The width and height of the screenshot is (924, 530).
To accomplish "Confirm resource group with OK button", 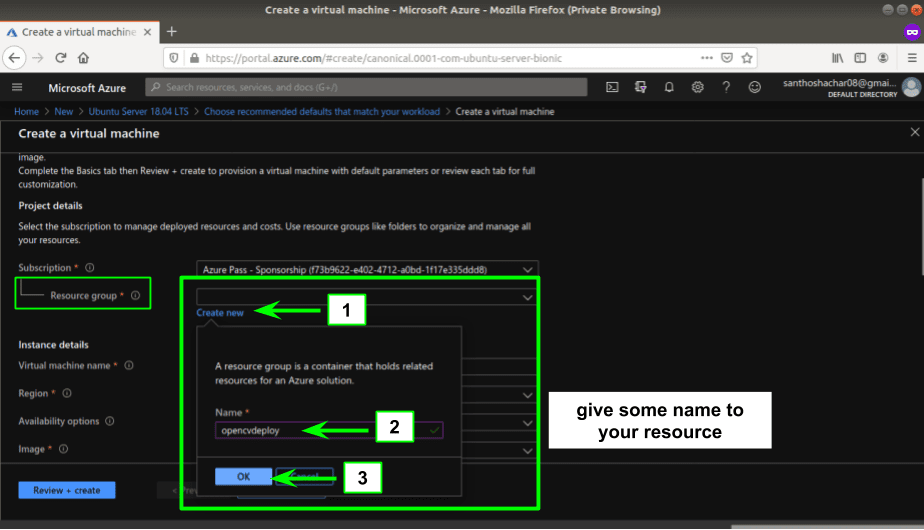I will point(243,476).
